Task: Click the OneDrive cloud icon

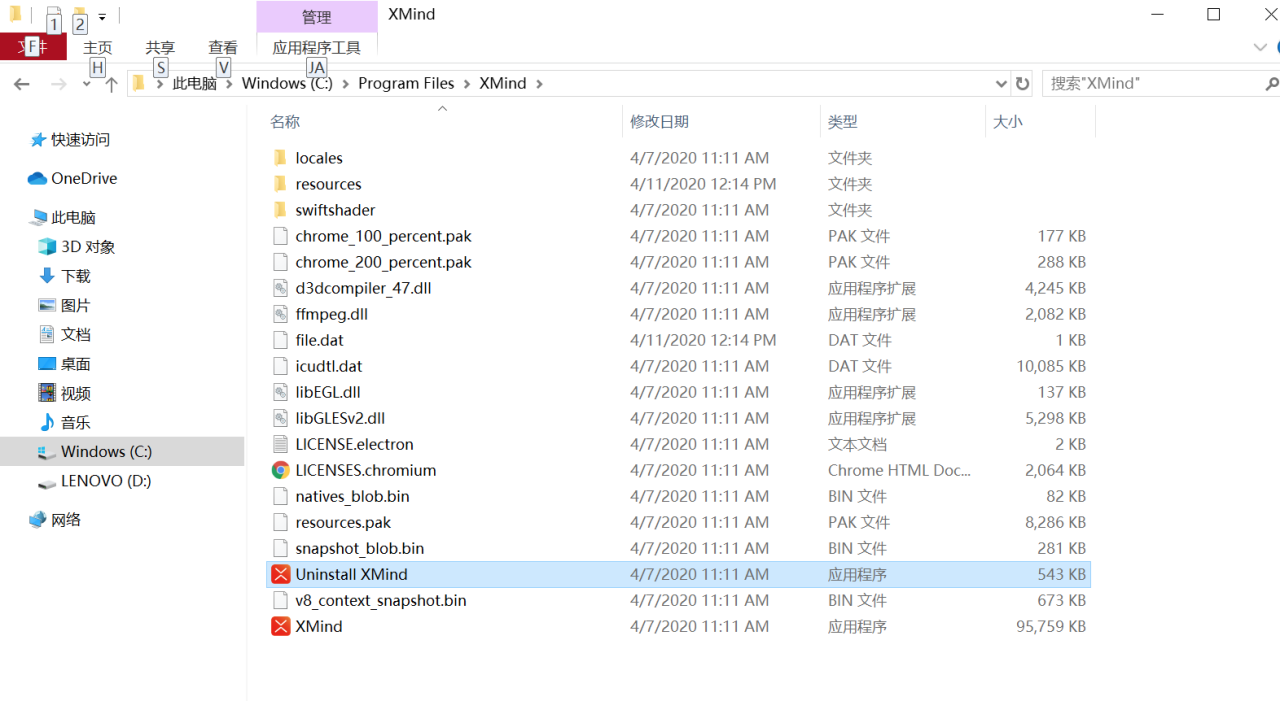Action: coord(38,178)
